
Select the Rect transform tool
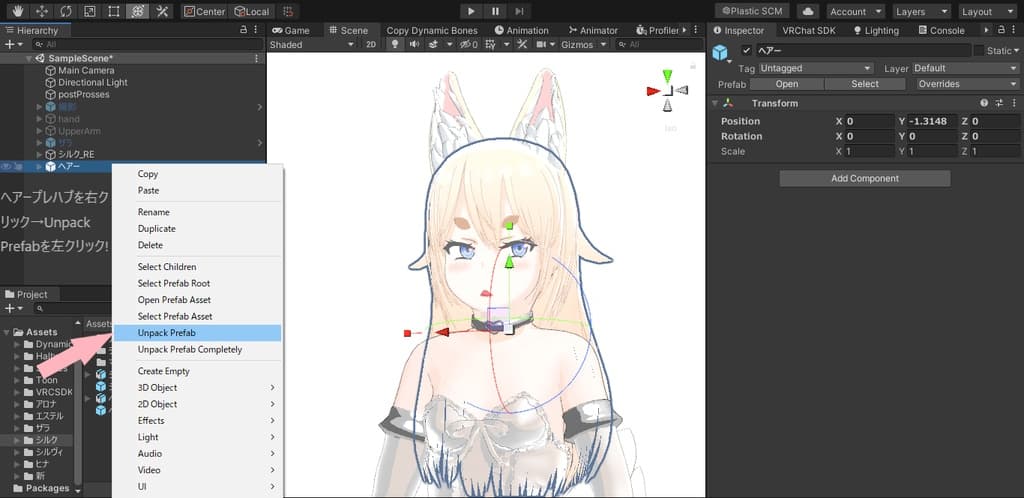pos(113,11)
